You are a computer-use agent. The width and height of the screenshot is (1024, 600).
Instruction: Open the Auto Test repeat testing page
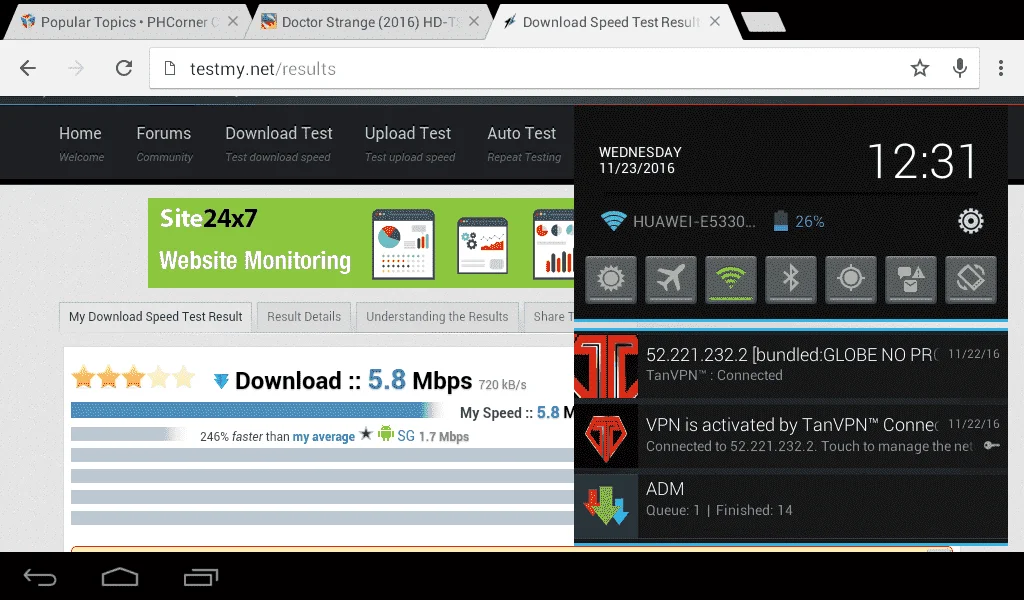(524, 144)
